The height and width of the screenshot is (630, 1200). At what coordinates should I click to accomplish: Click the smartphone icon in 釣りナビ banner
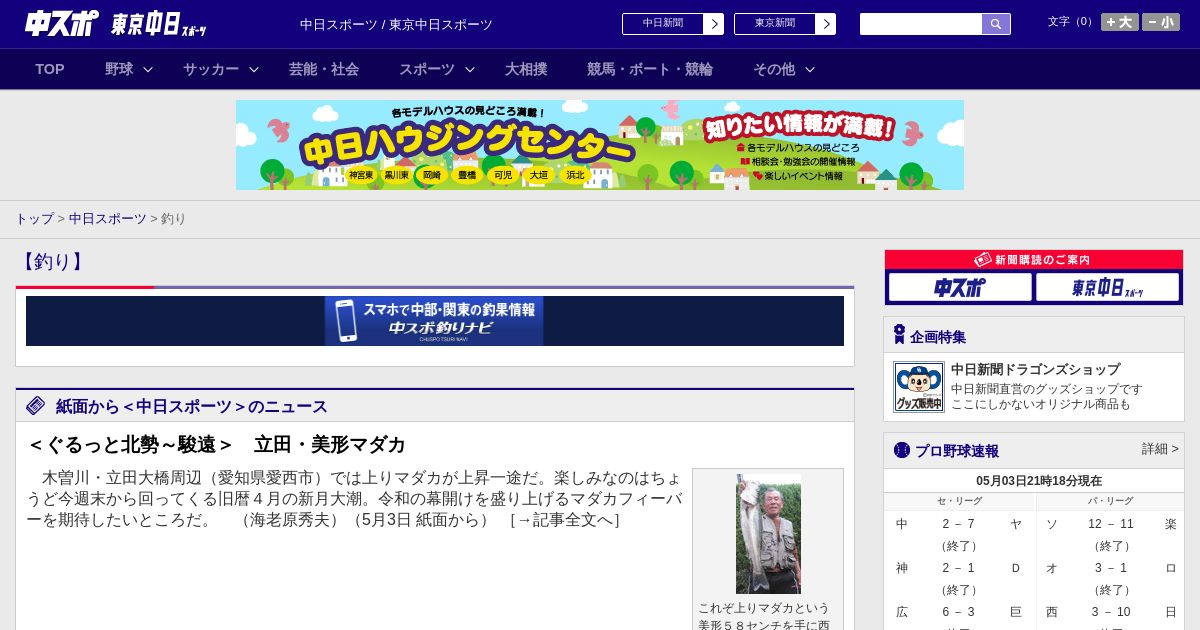click(x=346, y=321)
